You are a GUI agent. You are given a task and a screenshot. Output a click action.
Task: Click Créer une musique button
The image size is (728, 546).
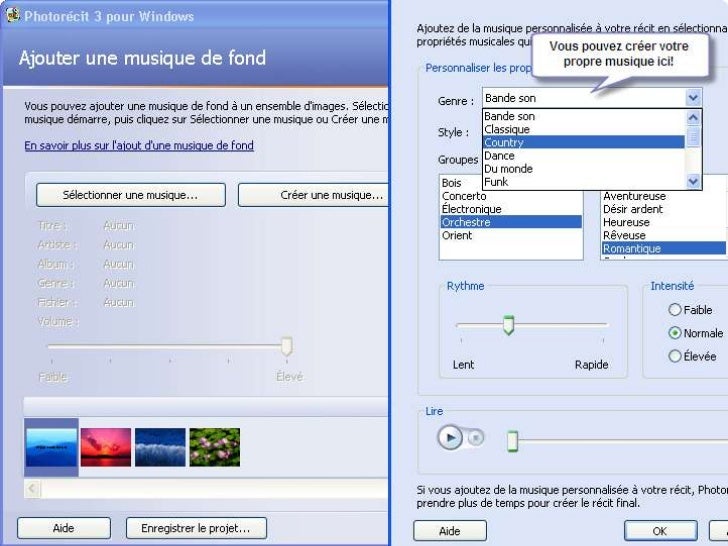[x=313, y=195]
